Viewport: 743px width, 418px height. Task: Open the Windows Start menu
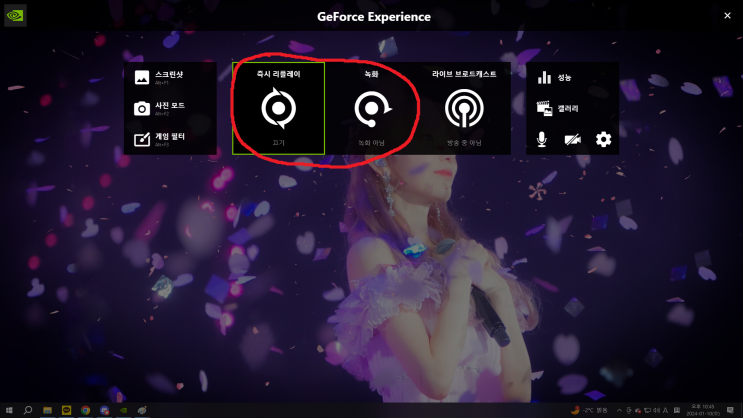(x=9, y=410)
